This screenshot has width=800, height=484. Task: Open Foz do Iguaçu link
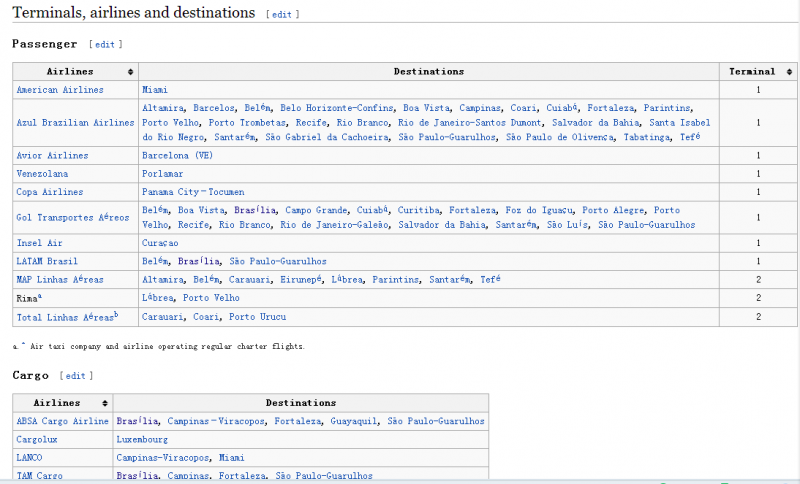(x=539, y=210)
